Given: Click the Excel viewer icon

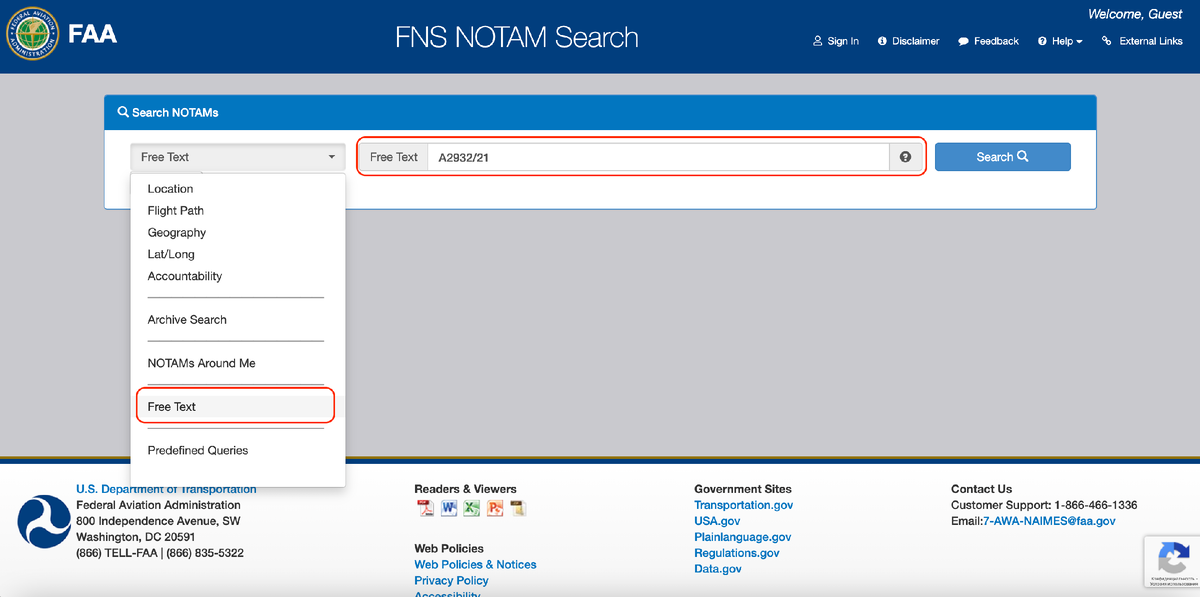Looking at the screenshot, I should click(x=471, y=508).
